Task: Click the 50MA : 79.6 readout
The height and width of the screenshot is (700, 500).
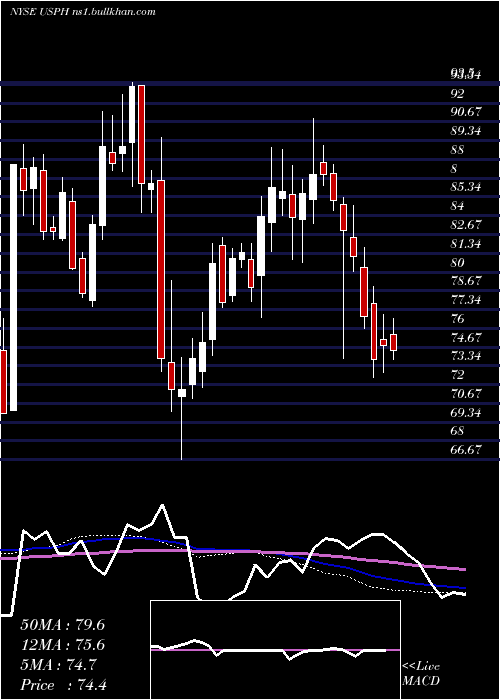Action: (62, 625)
